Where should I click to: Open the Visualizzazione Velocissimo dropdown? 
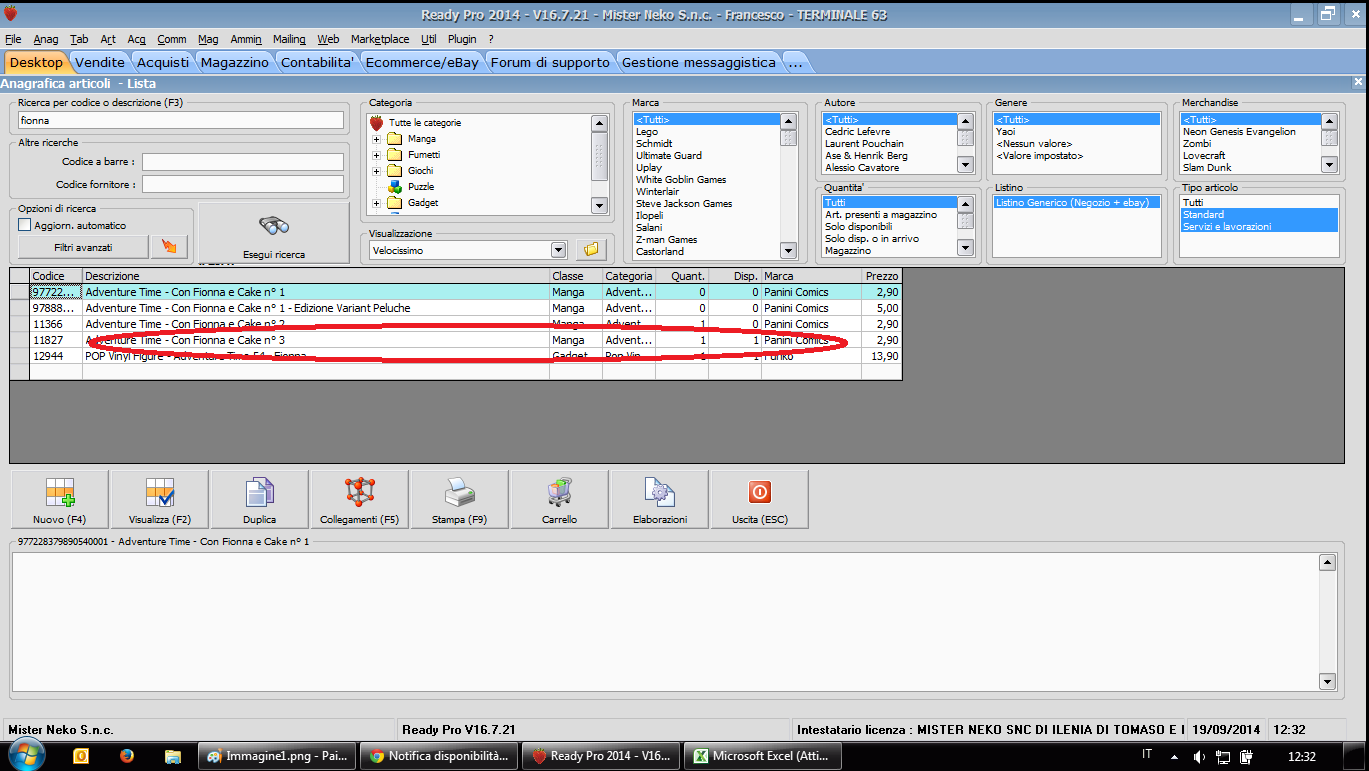point(559,250)
